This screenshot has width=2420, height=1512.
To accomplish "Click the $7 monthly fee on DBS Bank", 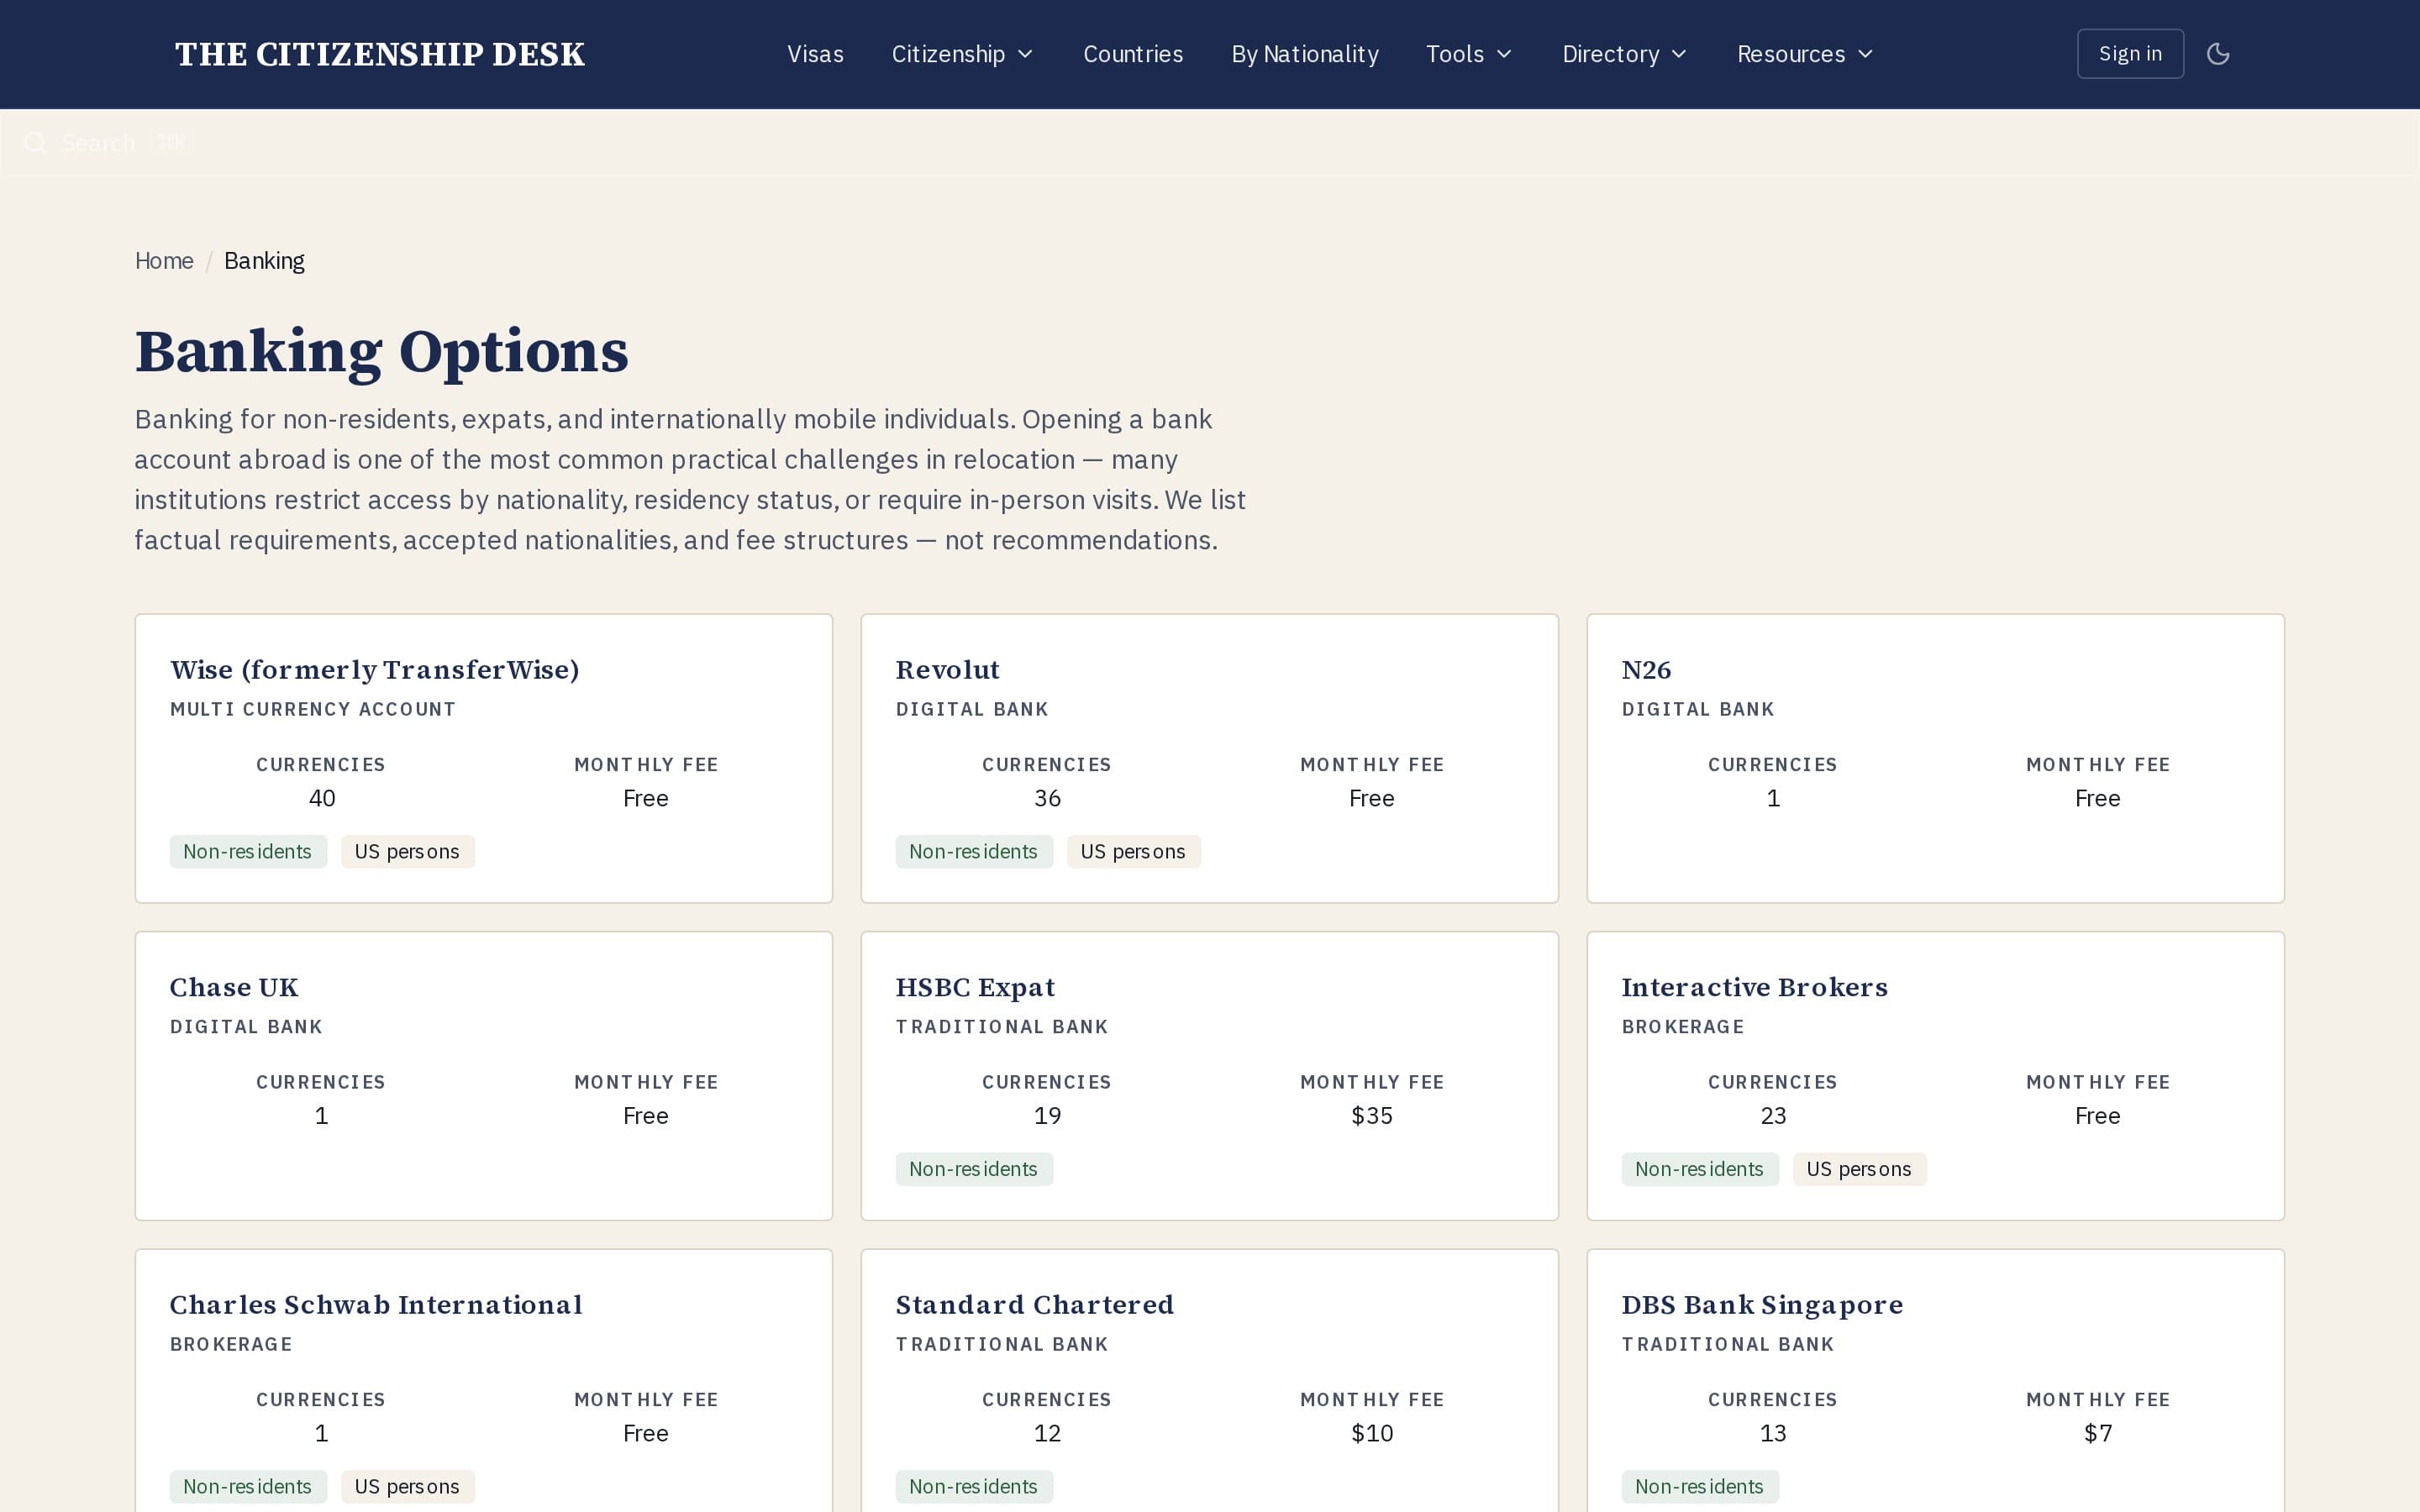I will tap(2097, 1434).
